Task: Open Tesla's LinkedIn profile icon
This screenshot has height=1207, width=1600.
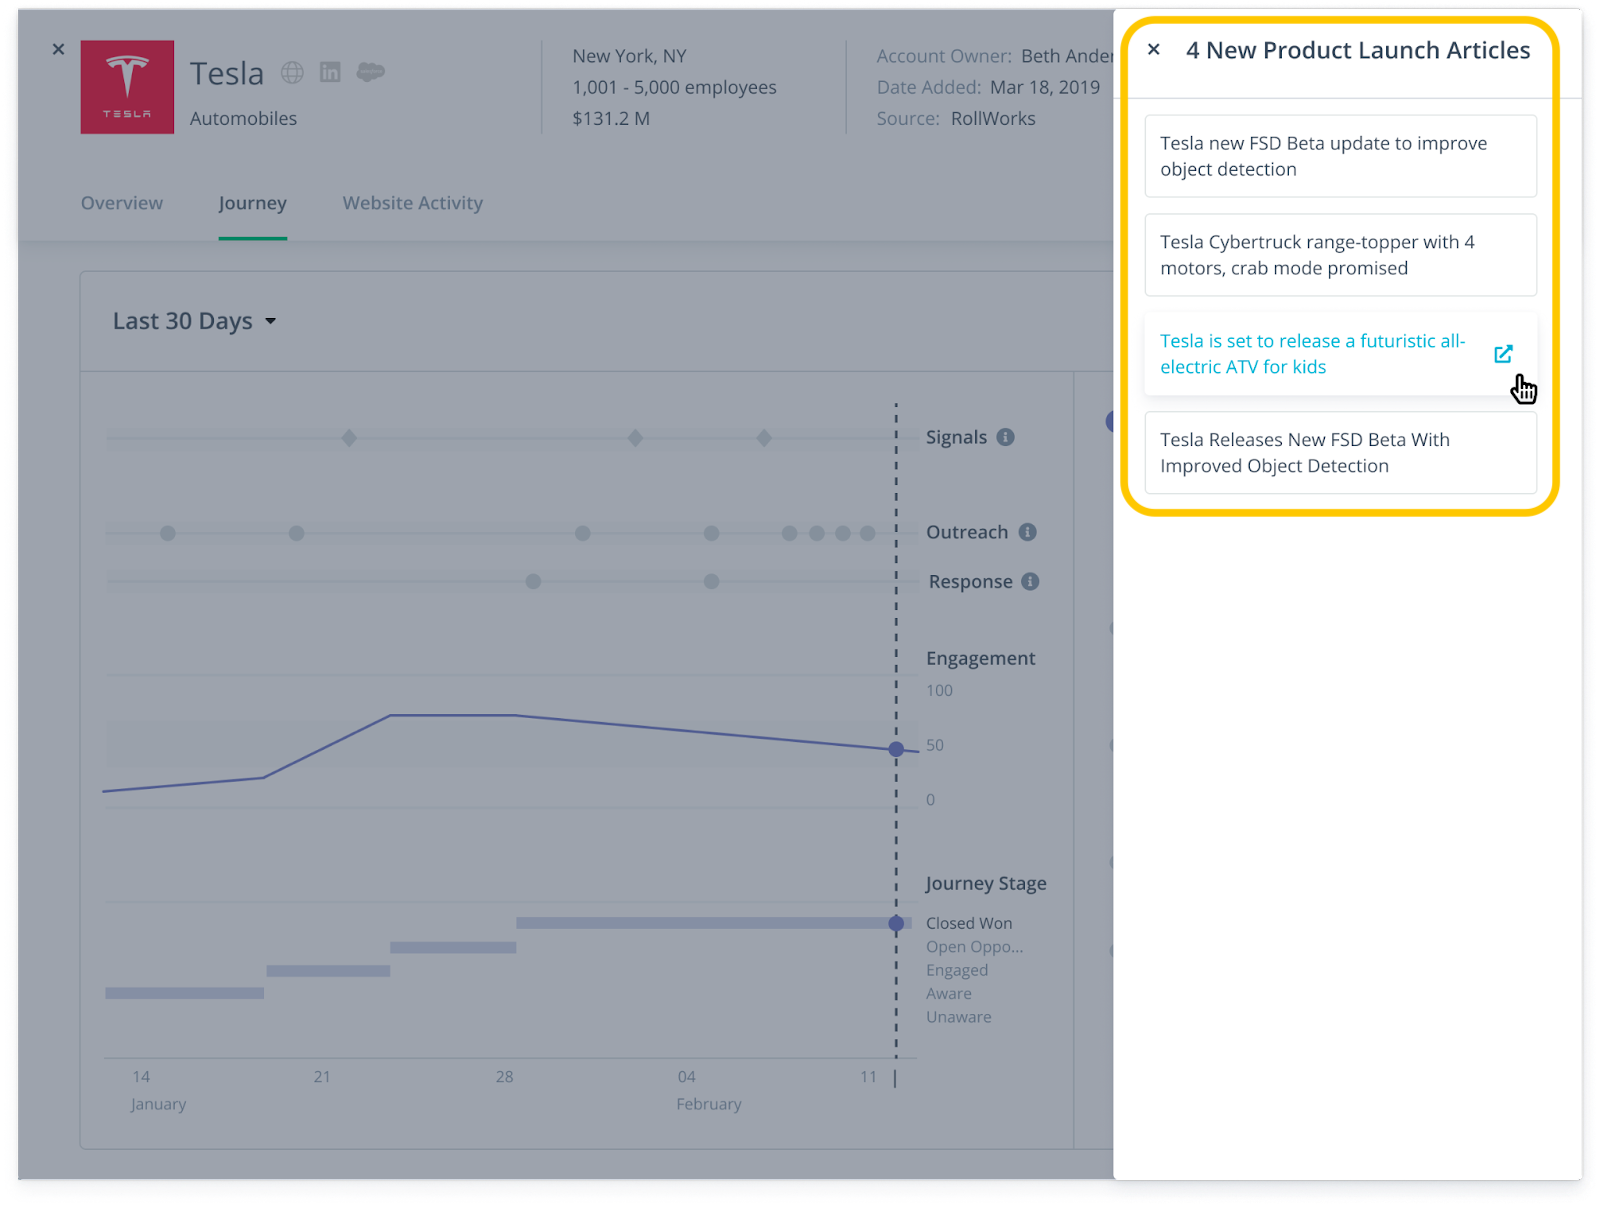Action: 330,72
